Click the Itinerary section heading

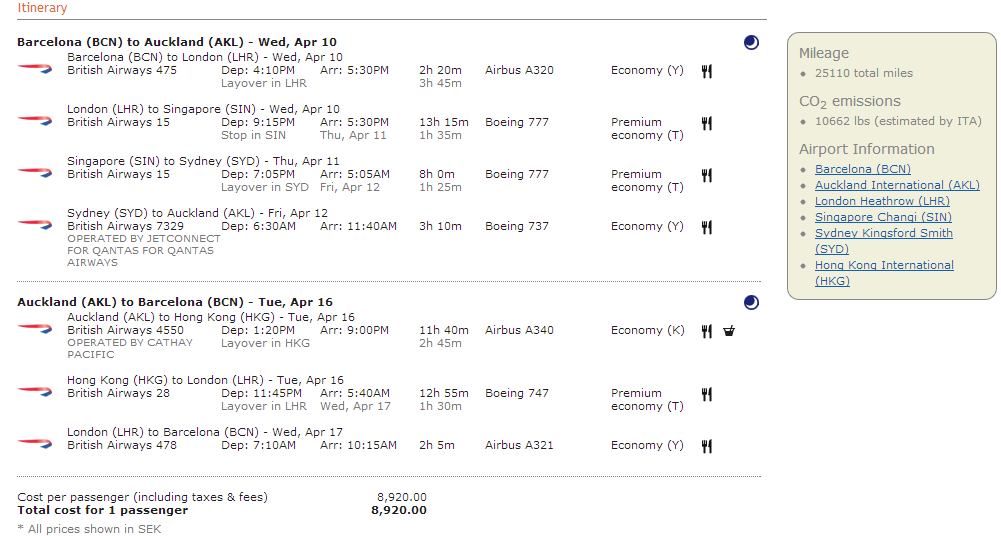pyautogui.click(x=42, y=8)
